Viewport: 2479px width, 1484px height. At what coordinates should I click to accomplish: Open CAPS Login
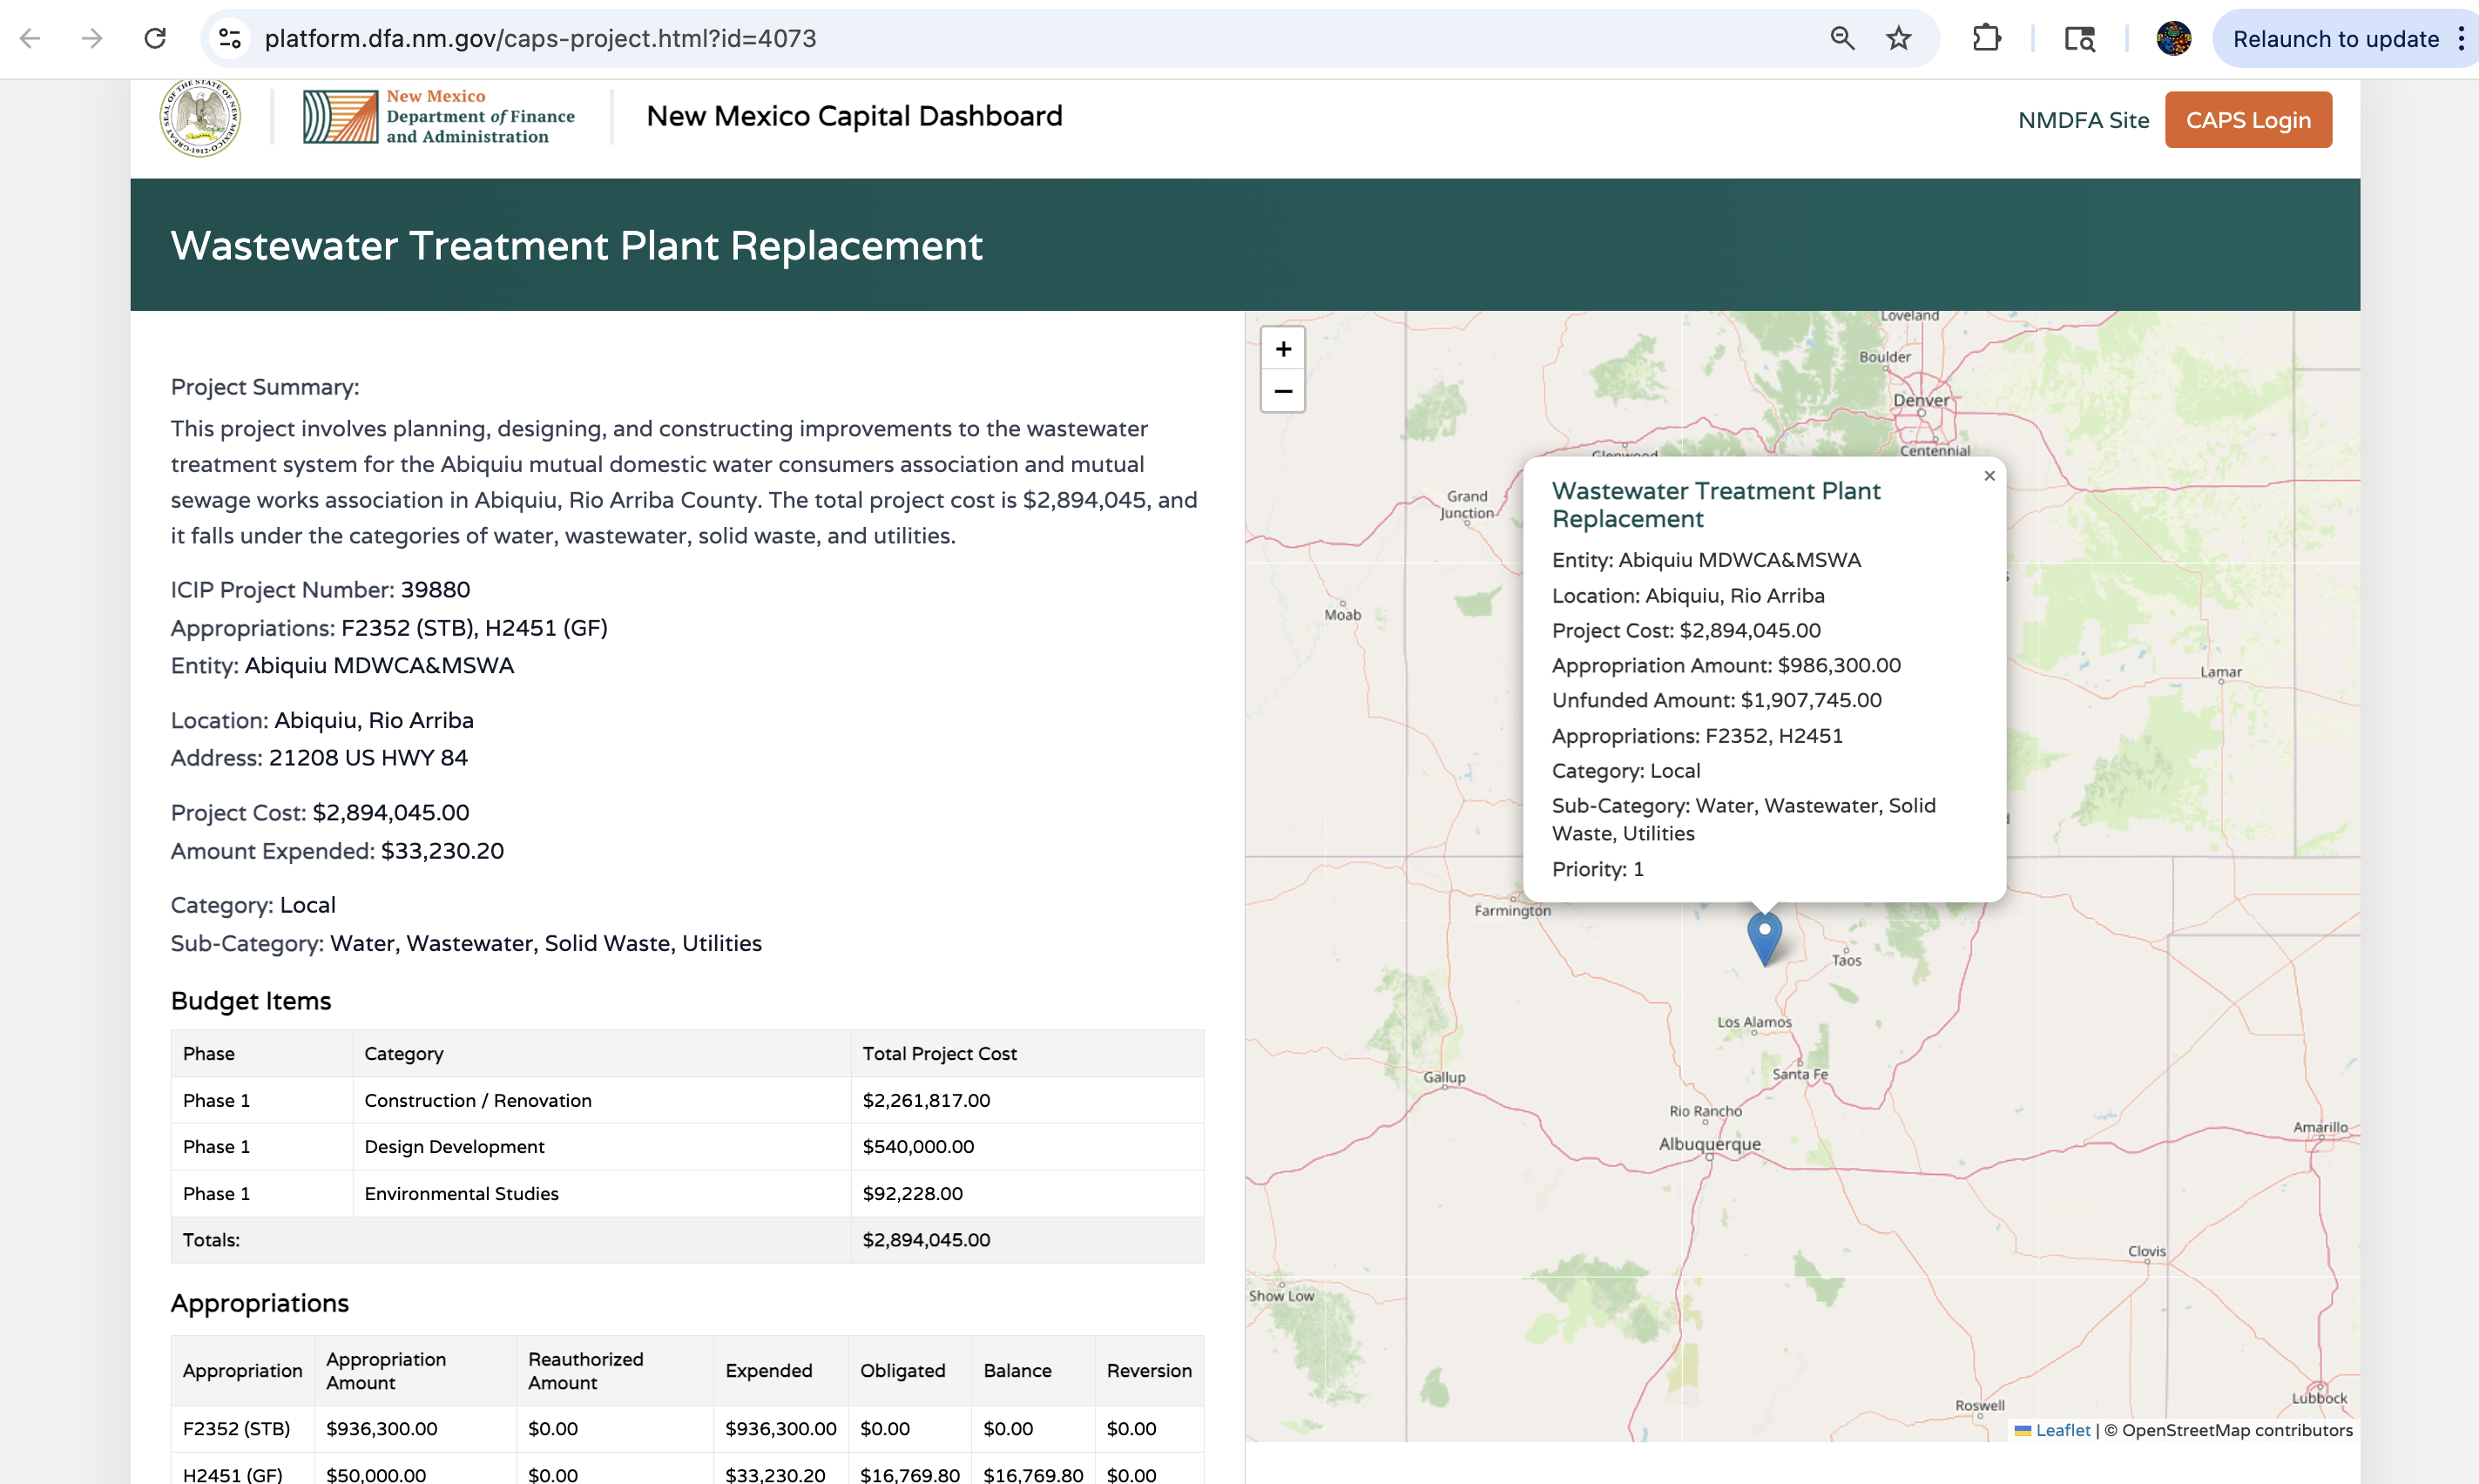pos(2248,119)
